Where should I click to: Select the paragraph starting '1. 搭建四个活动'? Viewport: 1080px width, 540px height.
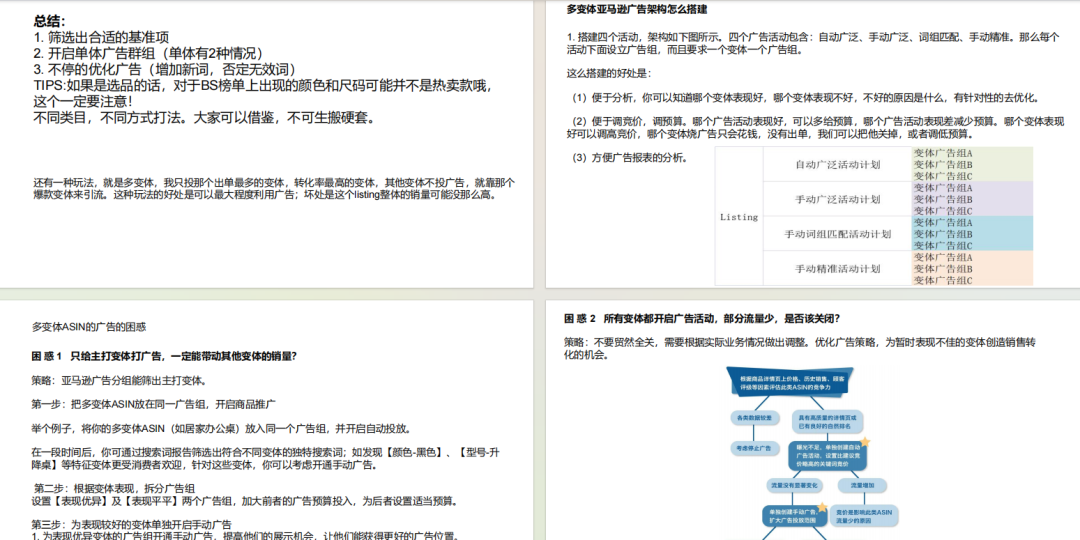pos(813,43)
